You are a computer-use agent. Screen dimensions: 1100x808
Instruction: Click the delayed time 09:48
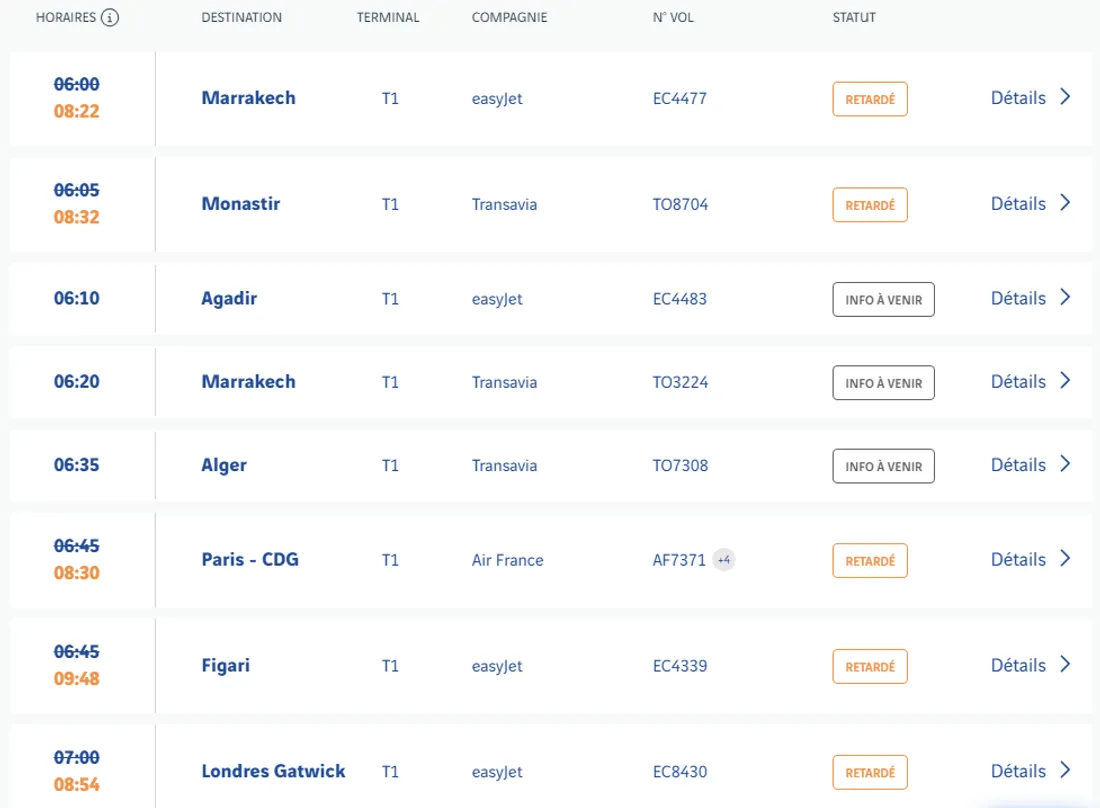(77, 679)
